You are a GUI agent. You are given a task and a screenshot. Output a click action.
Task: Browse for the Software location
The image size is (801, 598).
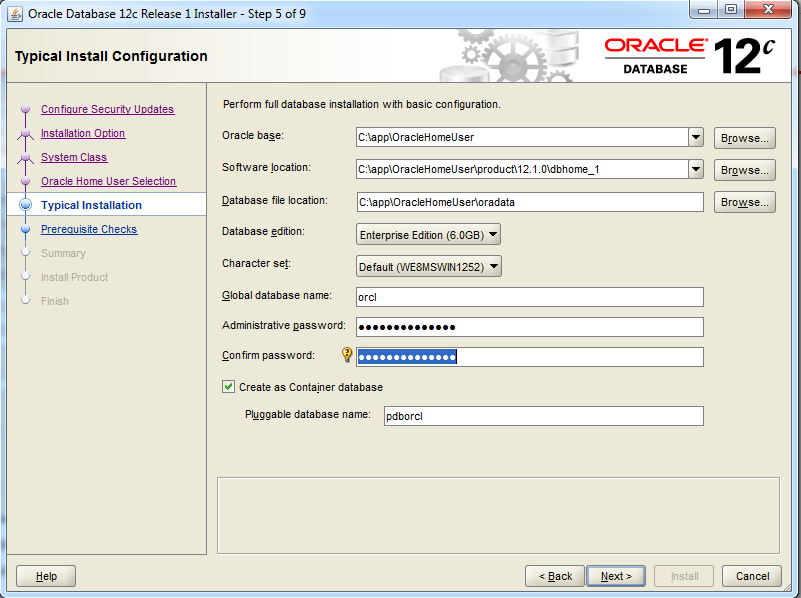click(x=744, y=170)
